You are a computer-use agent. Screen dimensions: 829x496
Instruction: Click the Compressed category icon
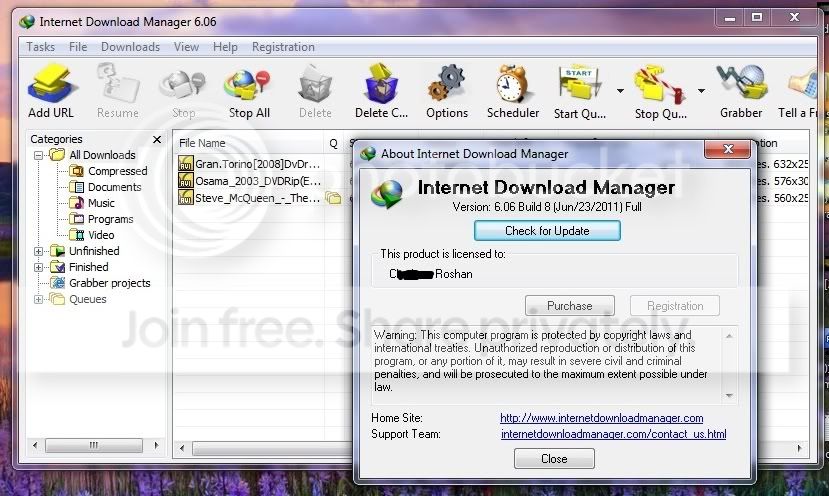(77, 171)
